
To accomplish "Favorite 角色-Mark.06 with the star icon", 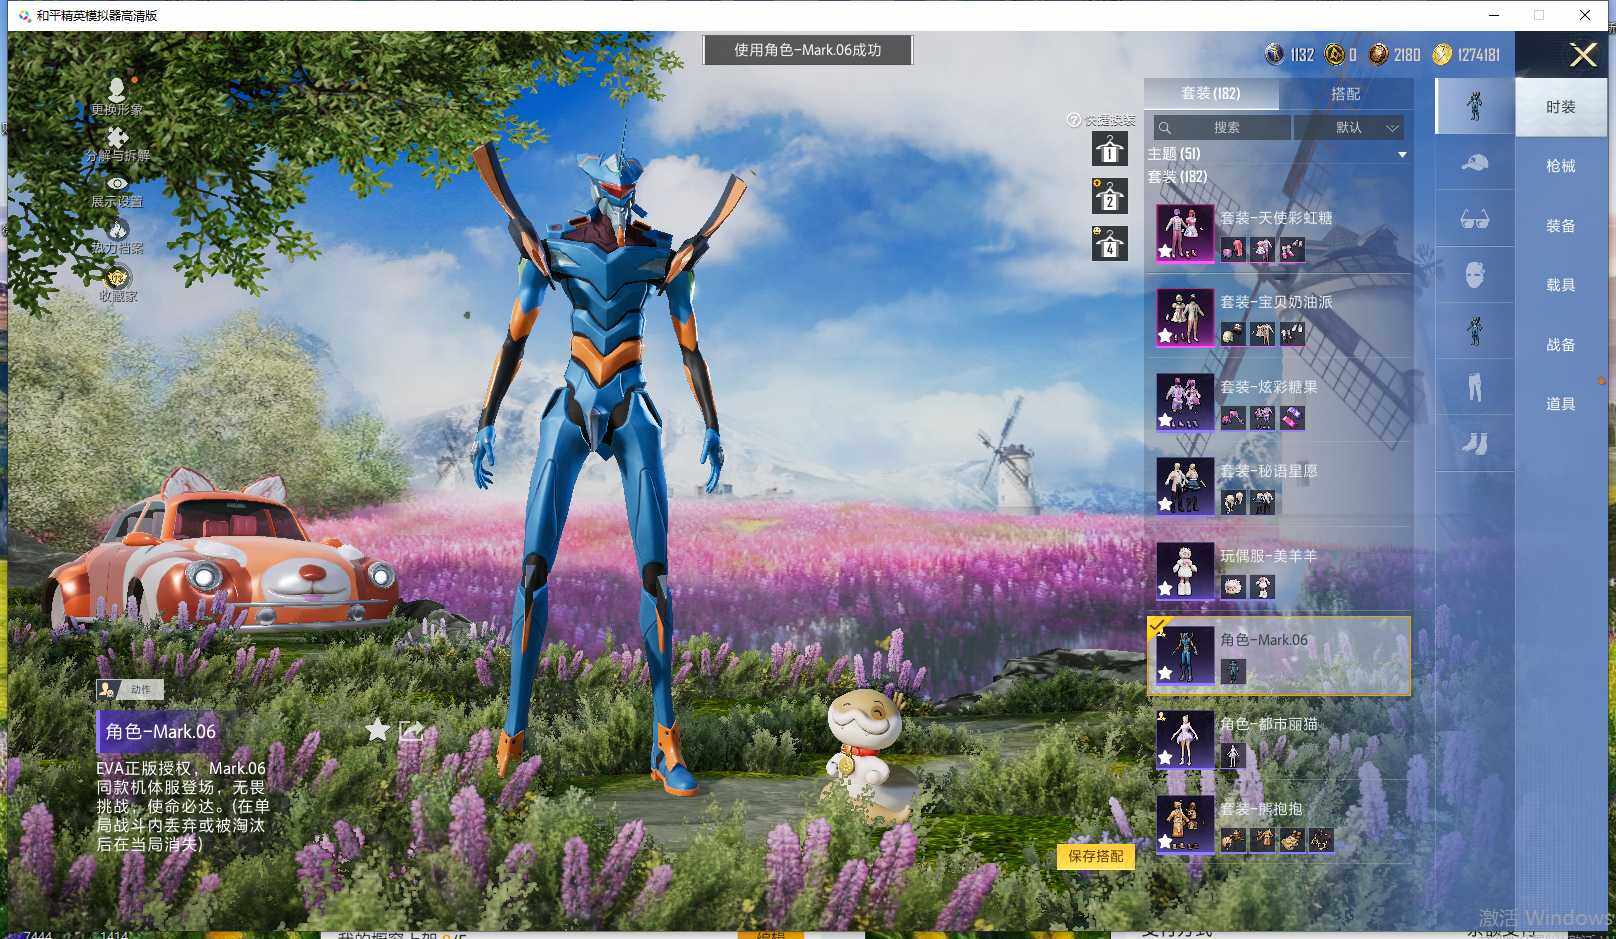I will coord(377,730).
